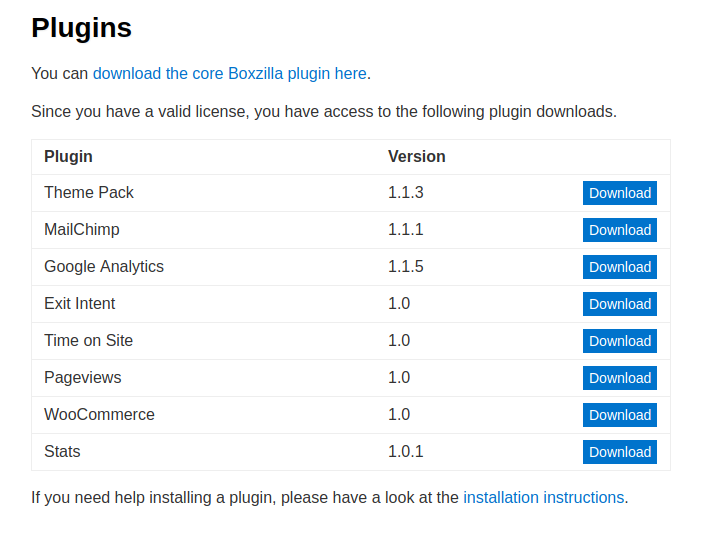Download the Stats plugin
Screen dimensions: 705x543
[x=620, y=452]
